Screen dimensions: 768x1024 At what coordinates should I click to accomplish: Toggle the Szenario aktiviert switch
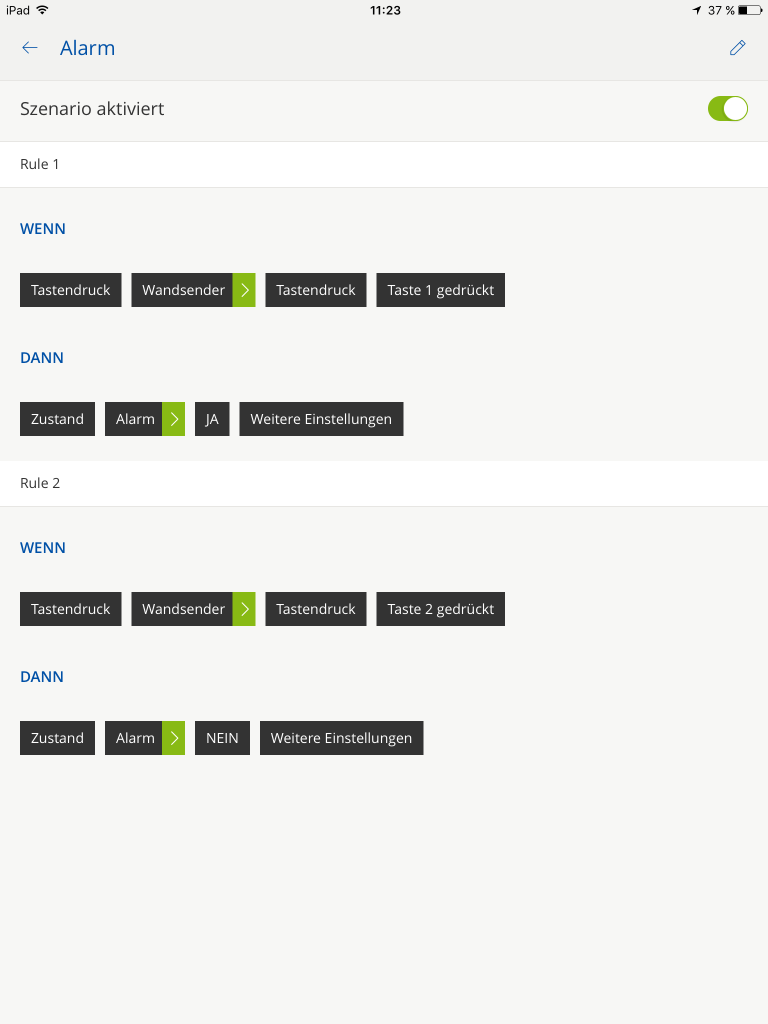[727, 109]
